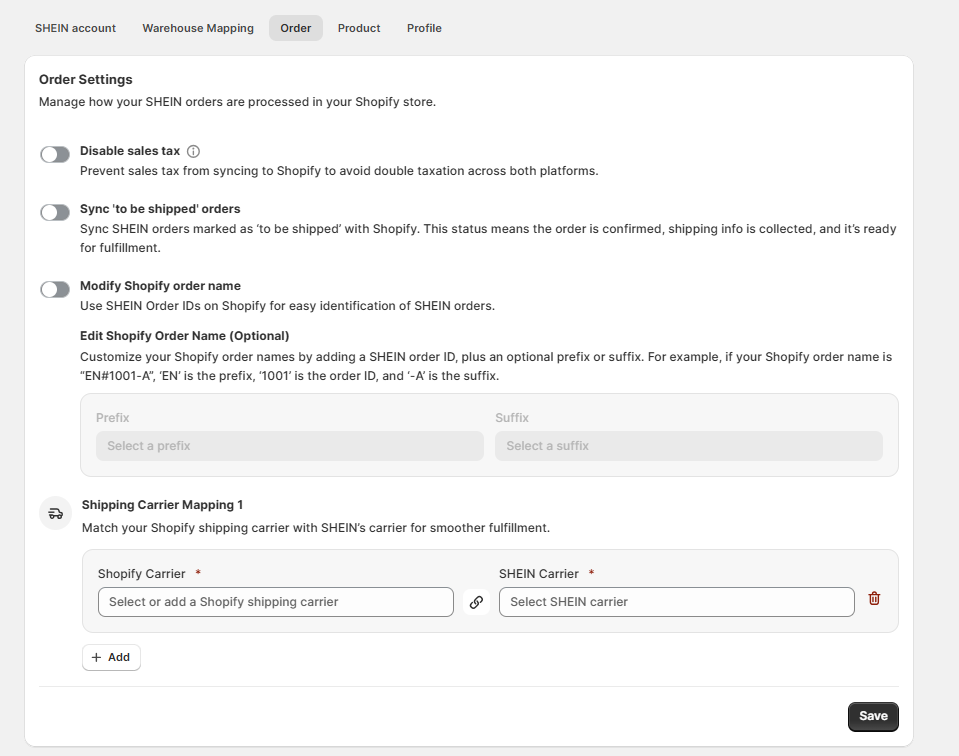Click the link icon between carrier fields
The image size is (959, 756).
476,602
